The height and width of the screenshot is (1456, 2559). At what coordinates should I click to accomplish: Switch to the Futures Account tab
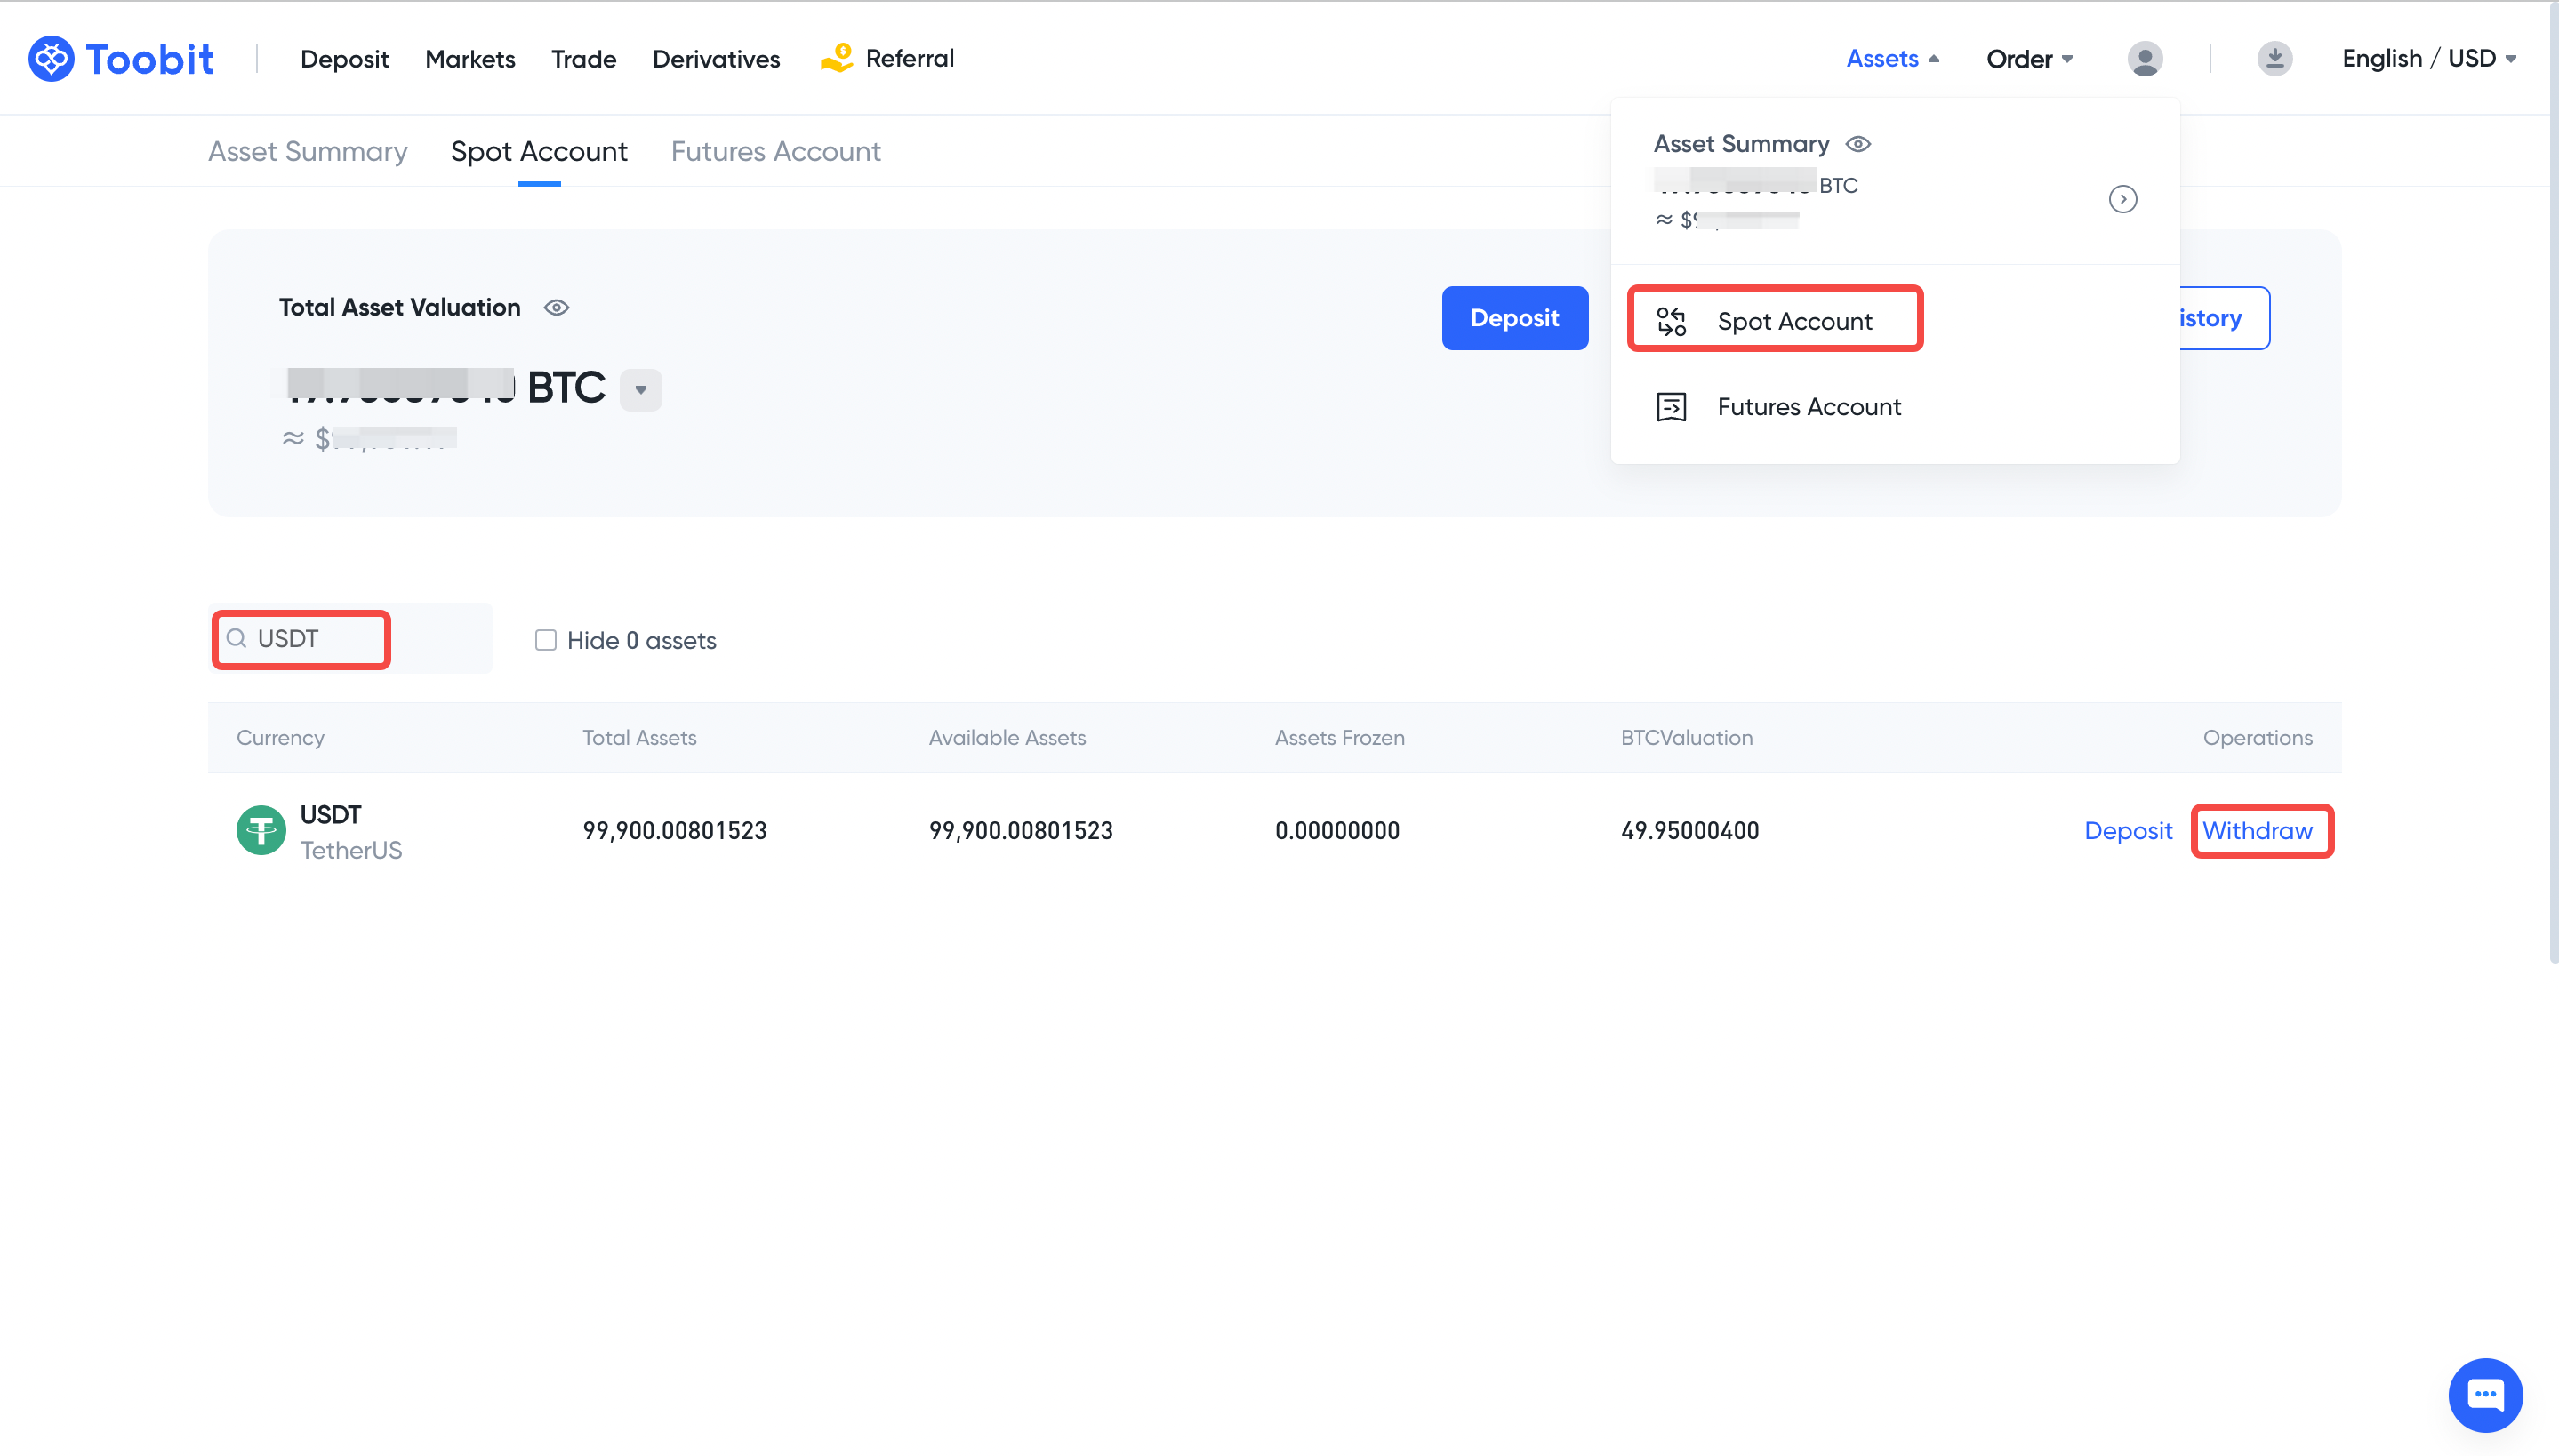(775, 151)
